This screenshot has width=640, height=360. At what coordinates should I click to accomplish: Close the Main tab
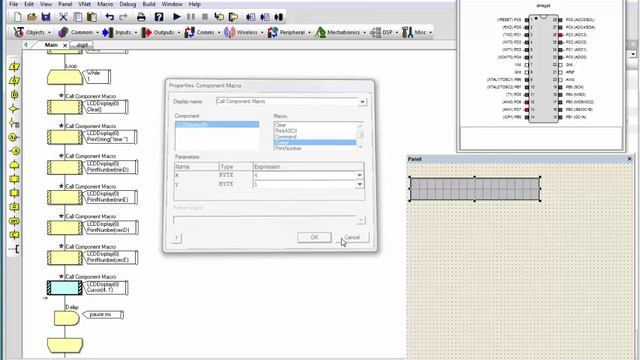coord(65,45)
